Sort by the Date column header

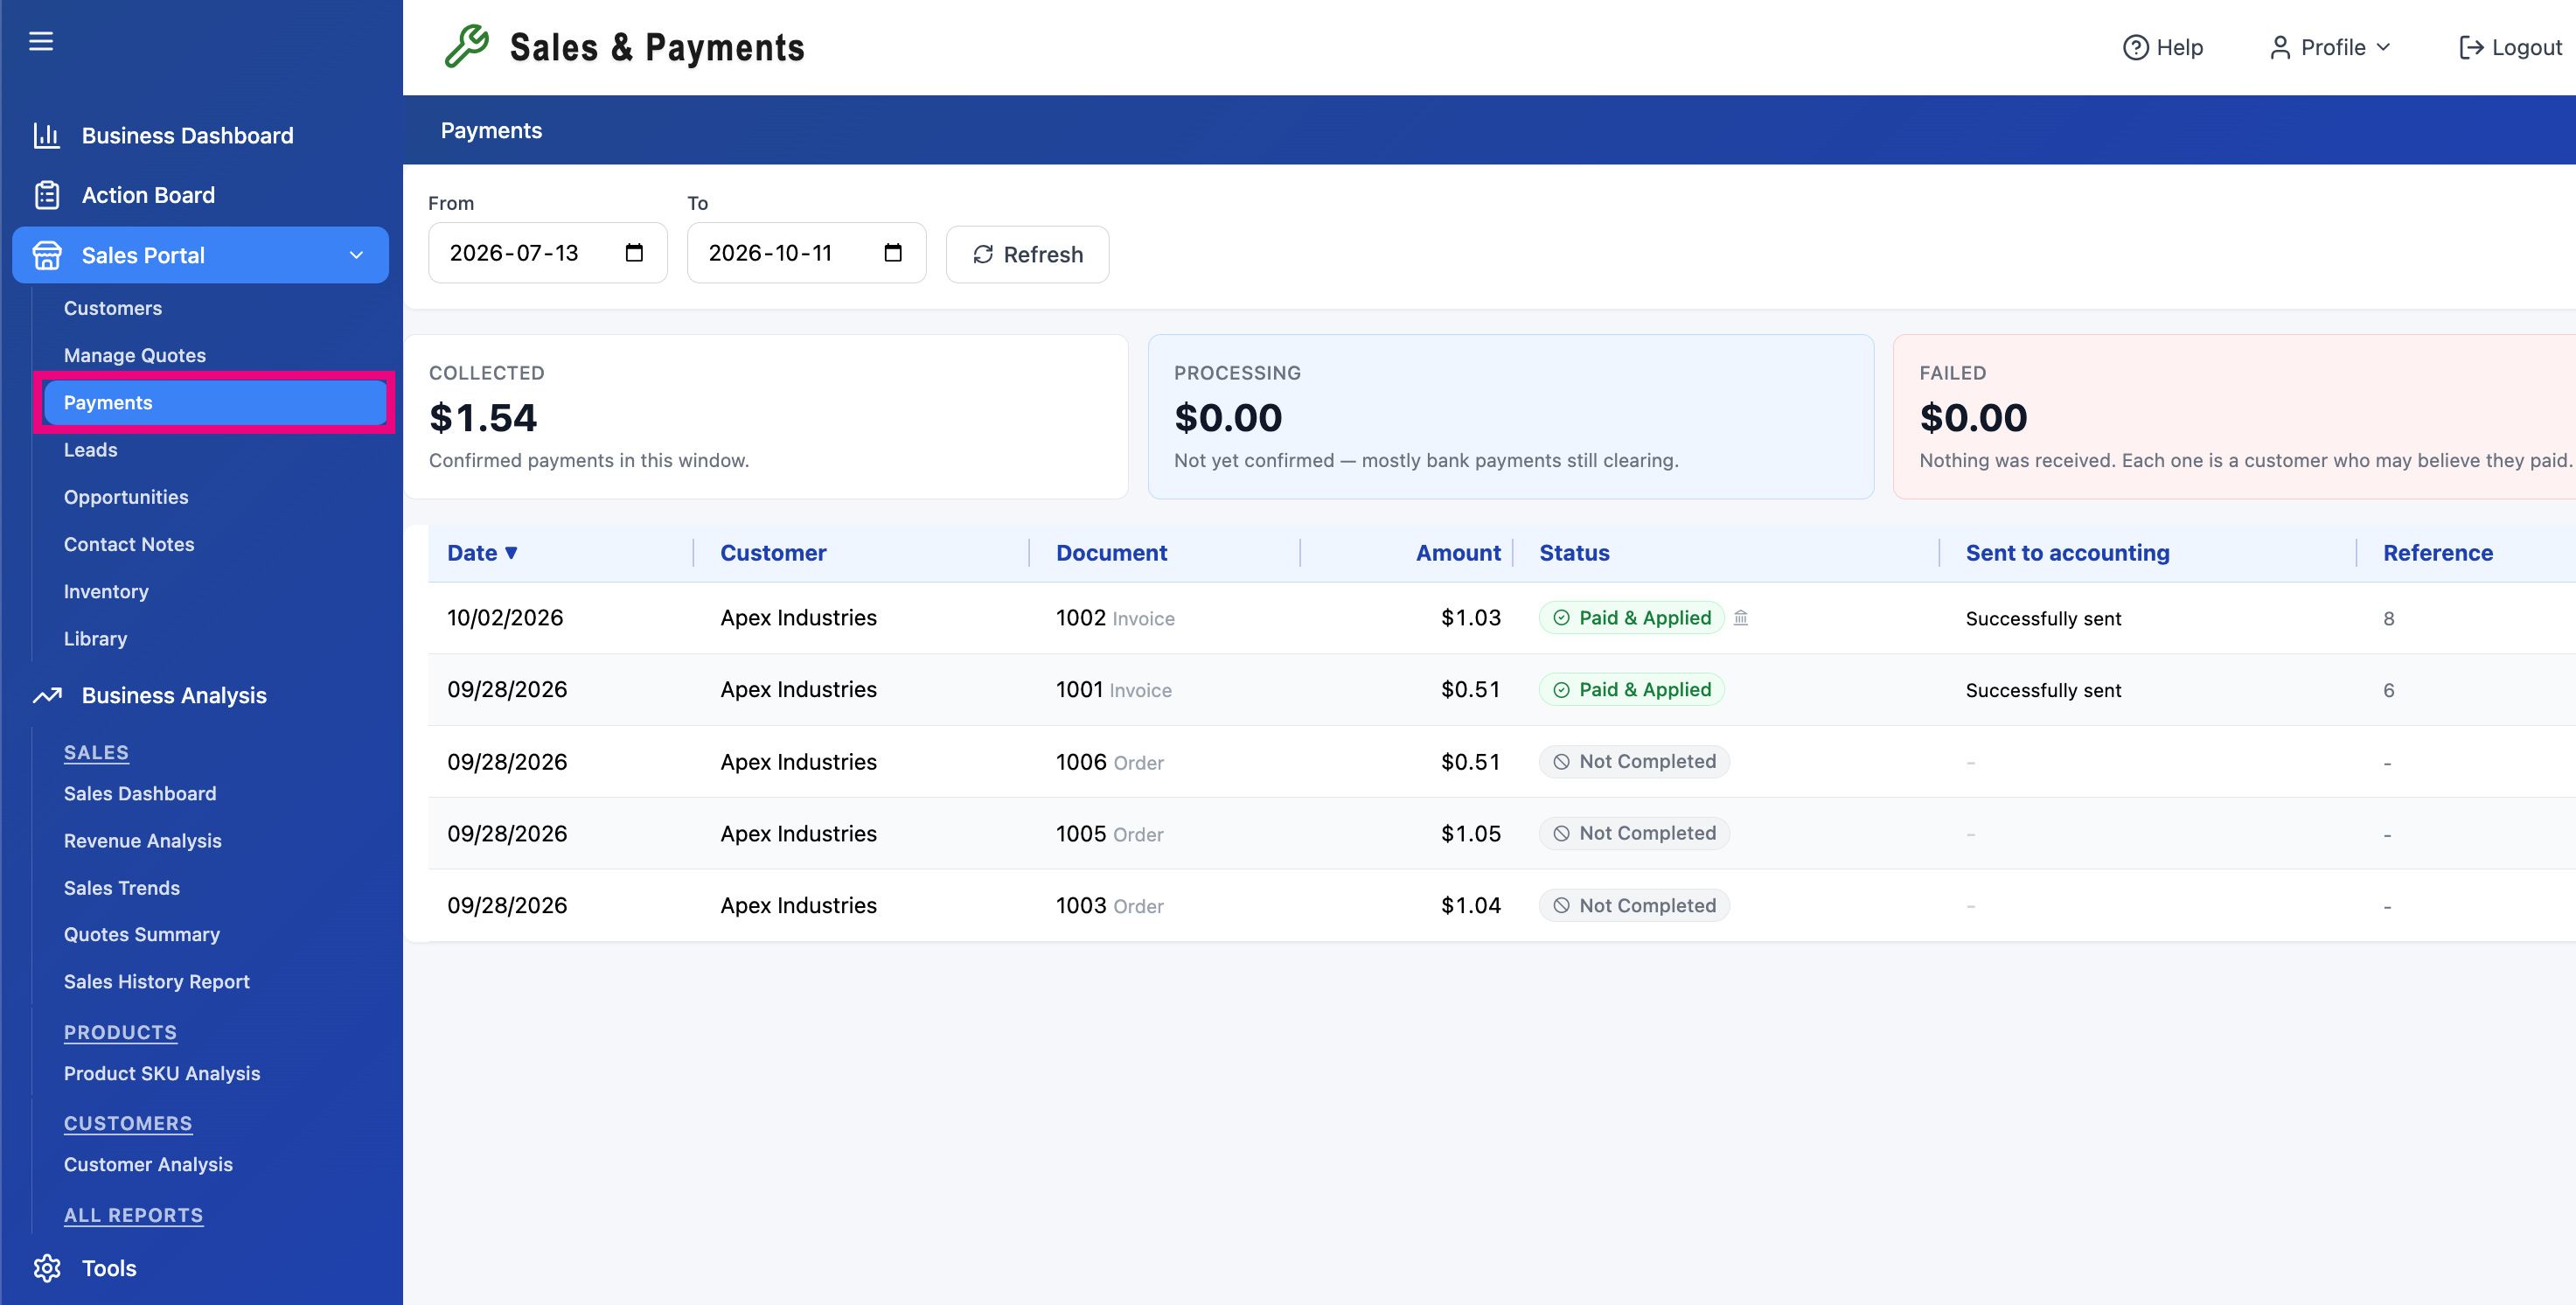coord(482,553)
